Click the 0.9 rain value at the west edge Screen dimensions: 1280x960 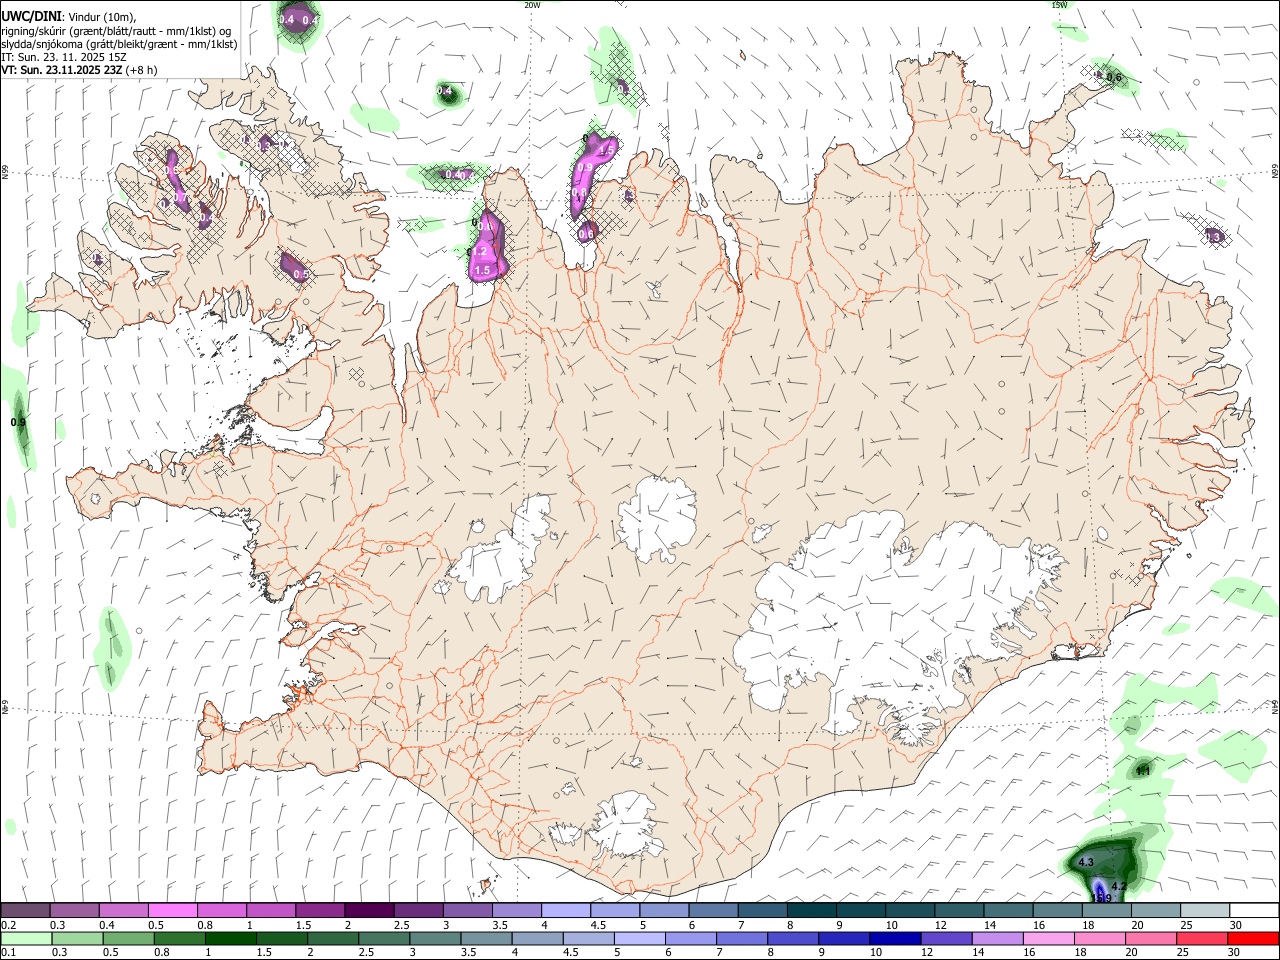(x=18, y=422)
